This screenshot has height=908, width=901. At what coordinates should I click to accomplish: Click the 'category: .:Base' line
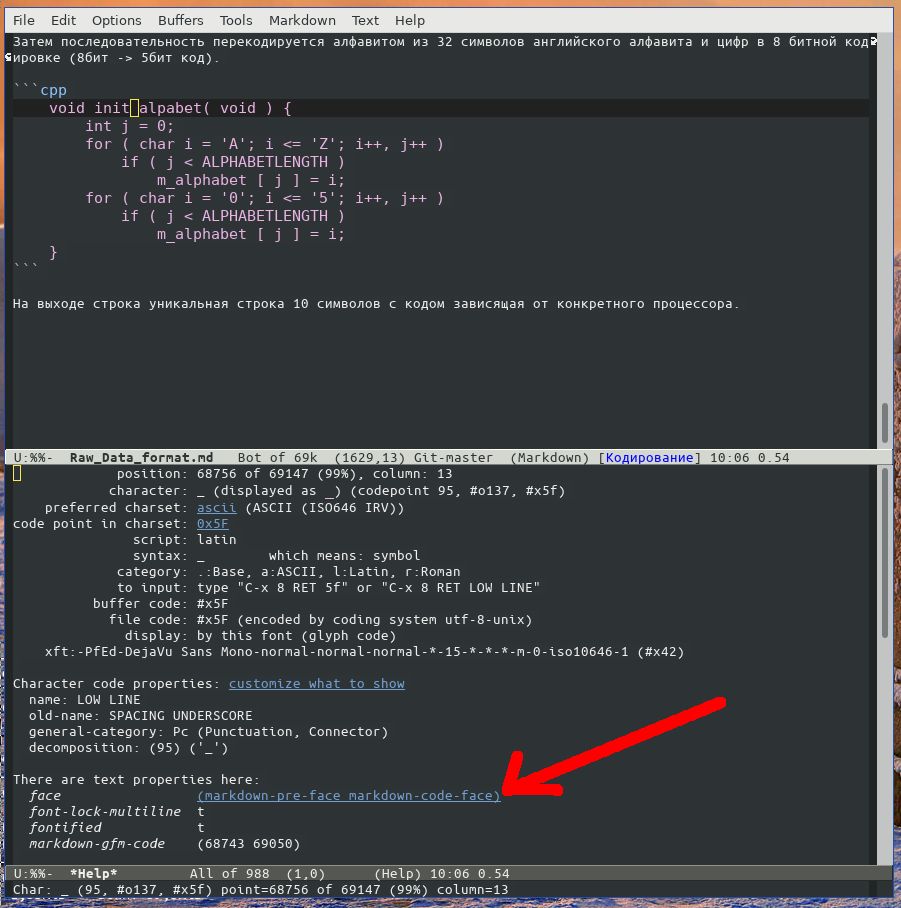pos(288,572)
